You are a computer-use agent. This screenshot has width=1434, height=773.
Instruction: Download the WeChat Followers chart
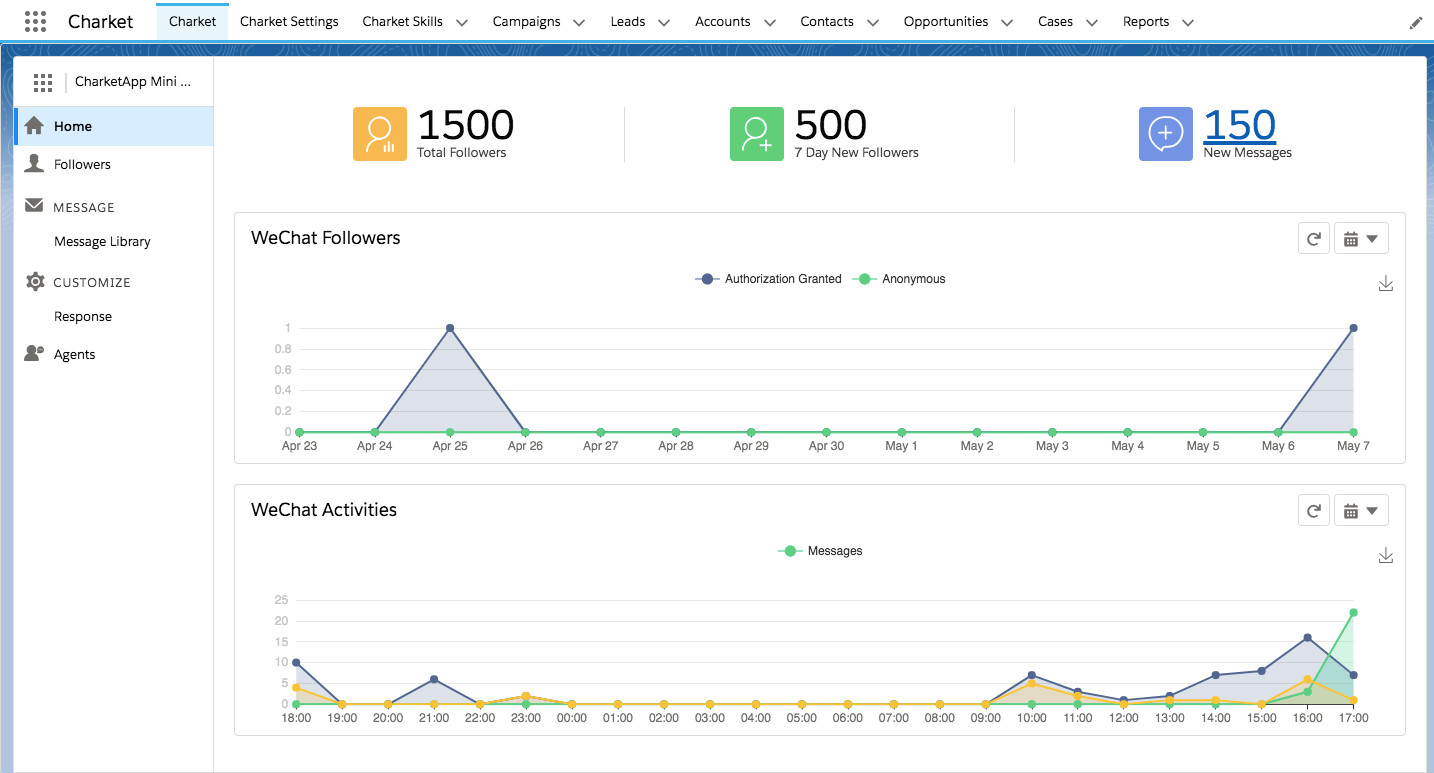point(1385,284)
